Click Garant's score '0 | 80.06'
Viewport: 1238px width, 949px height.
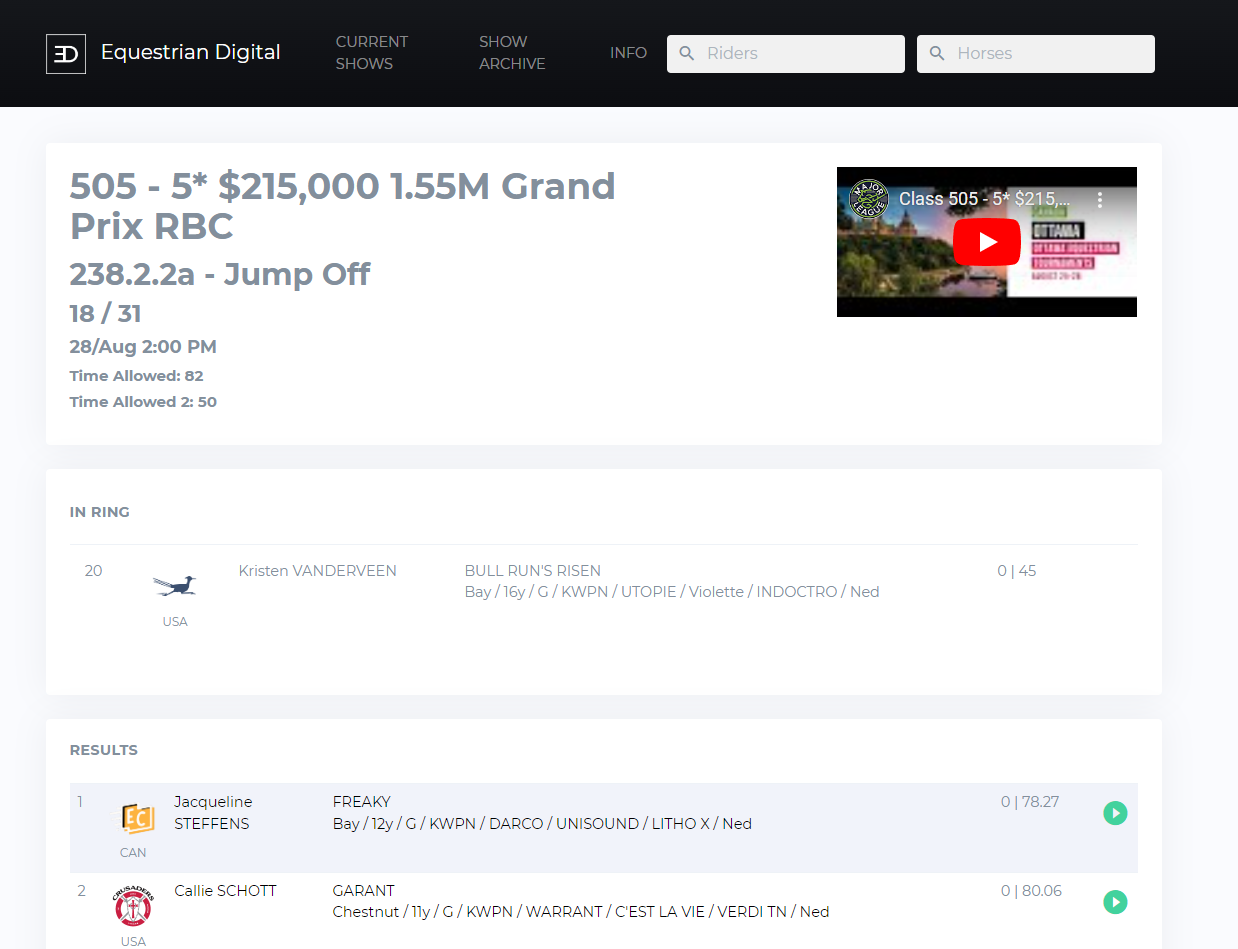(x=1031, y=891)
